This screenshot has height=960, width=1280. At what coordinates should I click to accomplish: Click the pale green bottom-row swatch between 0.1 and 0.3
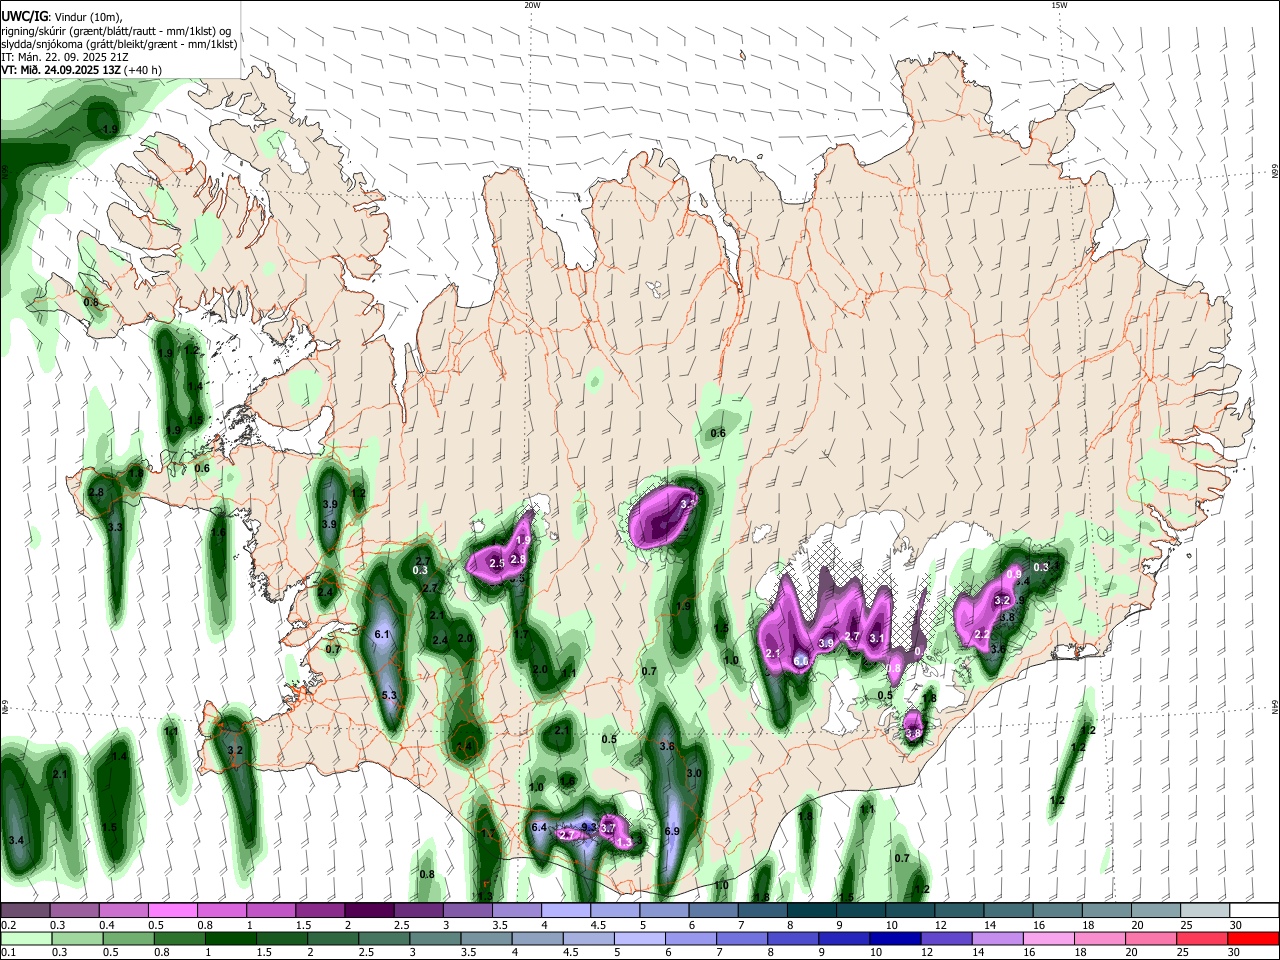click(27, 939)
